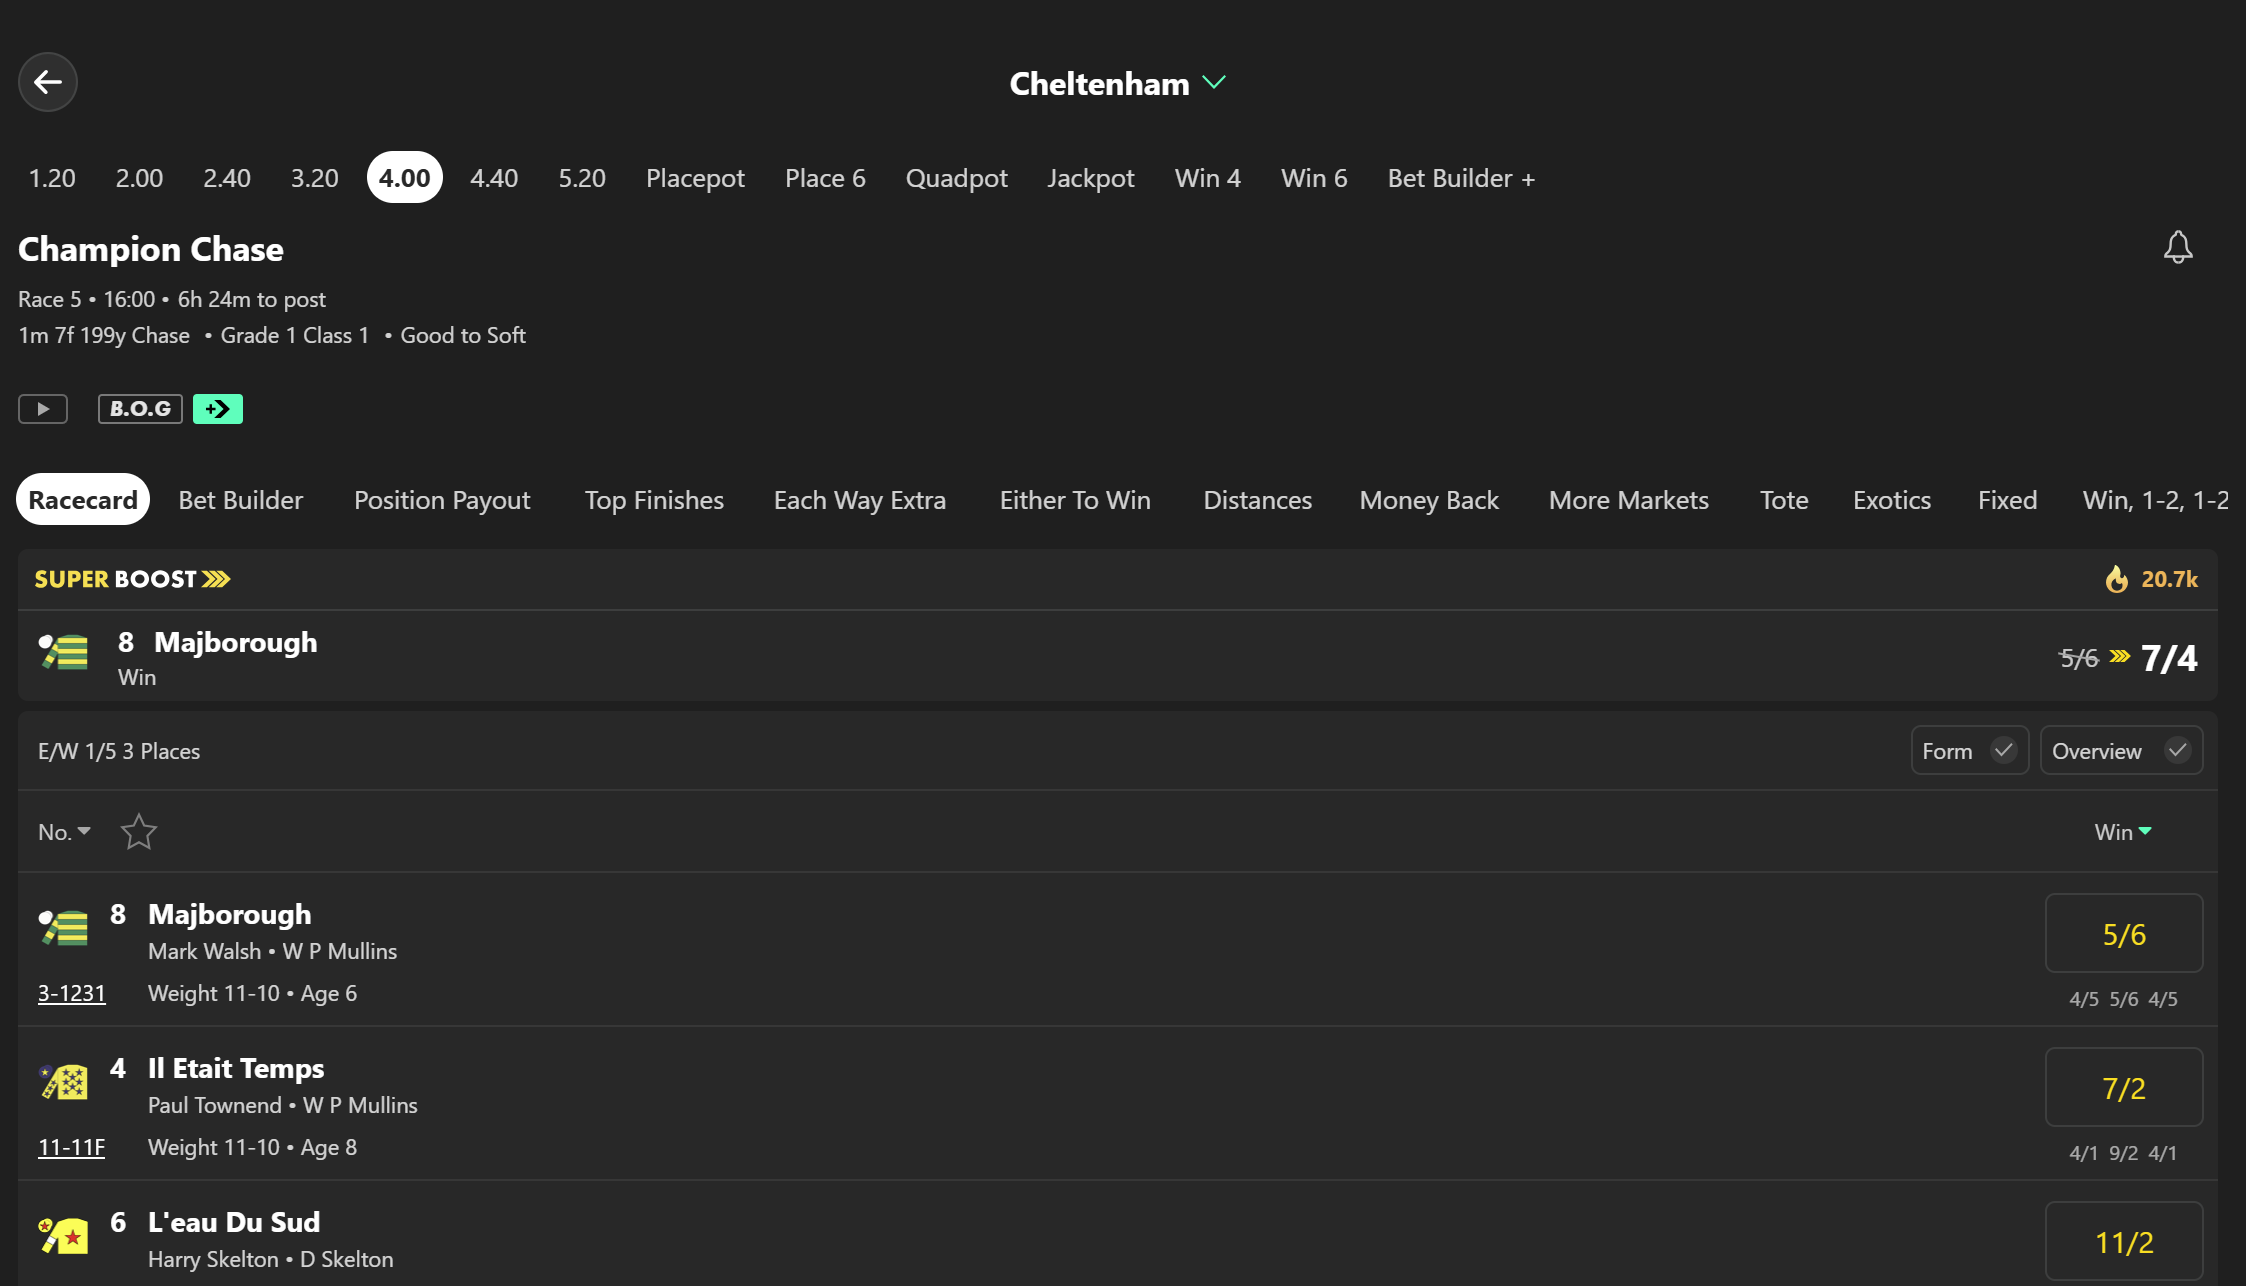The height and width of the screenshot is (1286, 2246).
Task: Switch to the Money Back tab
Action: pos(1429,500)
